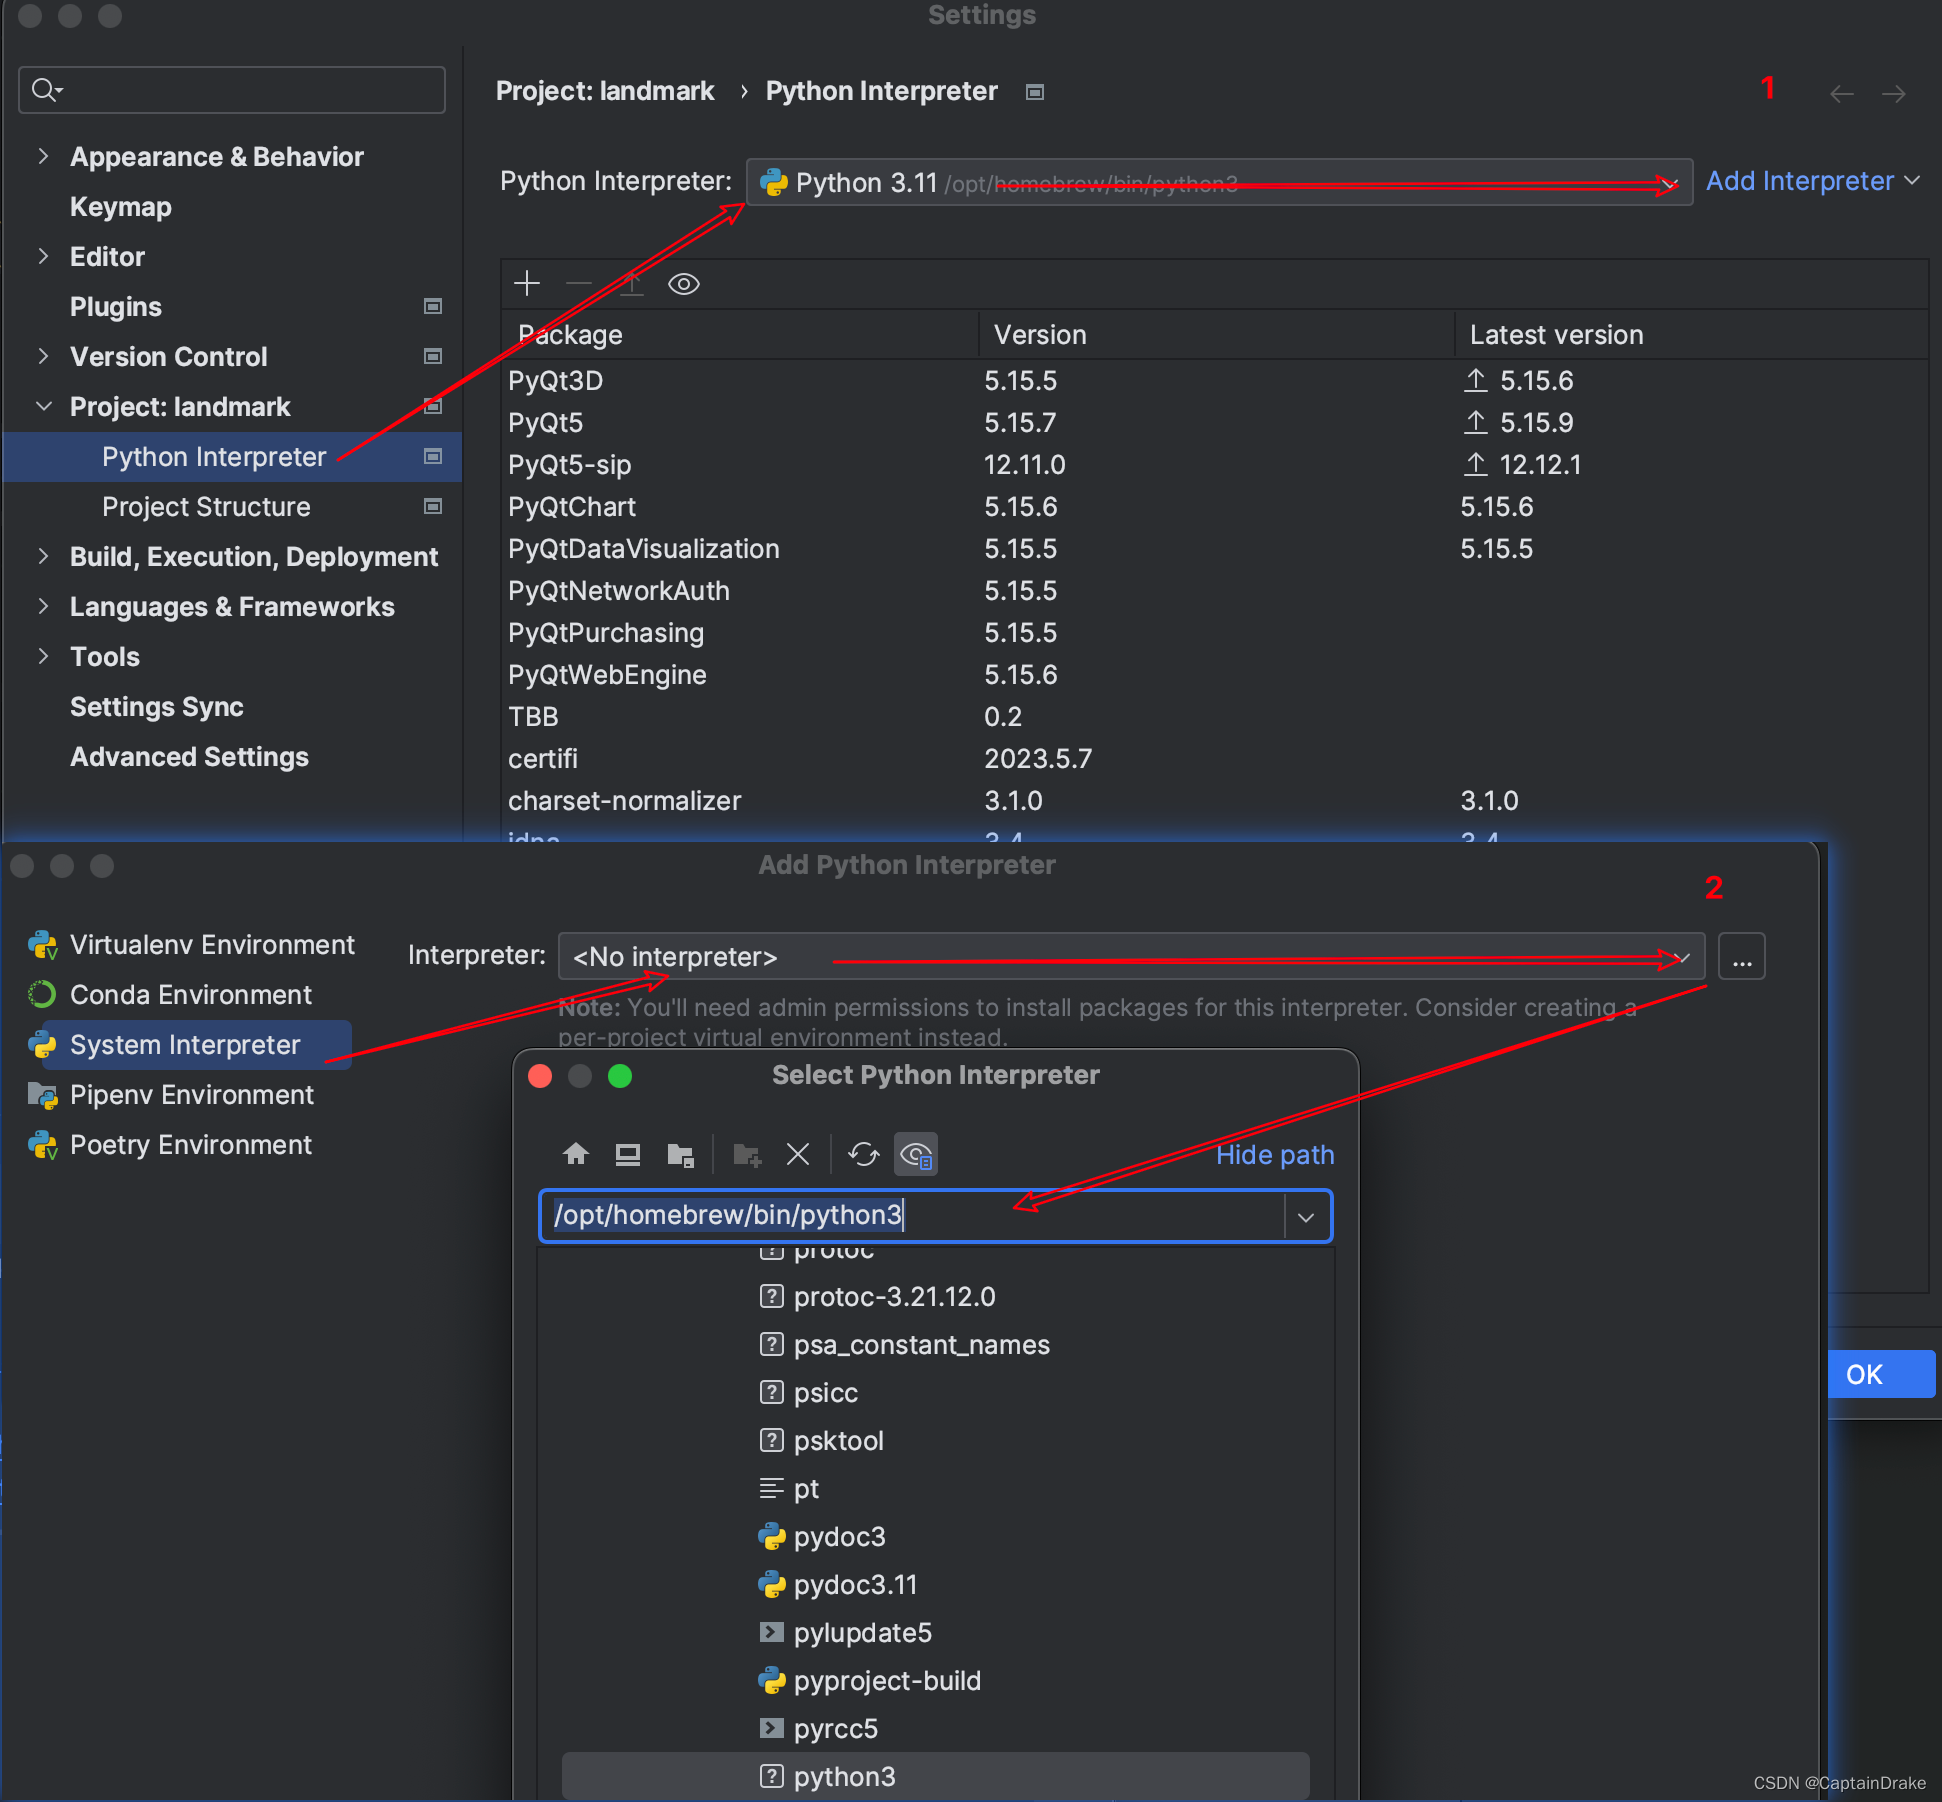The width and height of the screenshot is (1942, 1802).
Task: Open the browse ellipsis button next to Interpreter
Action: [x=1741, y=957]
